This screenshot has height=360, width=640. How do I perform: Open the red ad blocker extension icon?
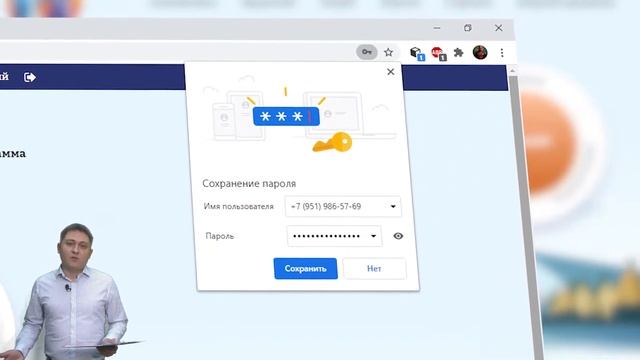click(x=438, y=53)
